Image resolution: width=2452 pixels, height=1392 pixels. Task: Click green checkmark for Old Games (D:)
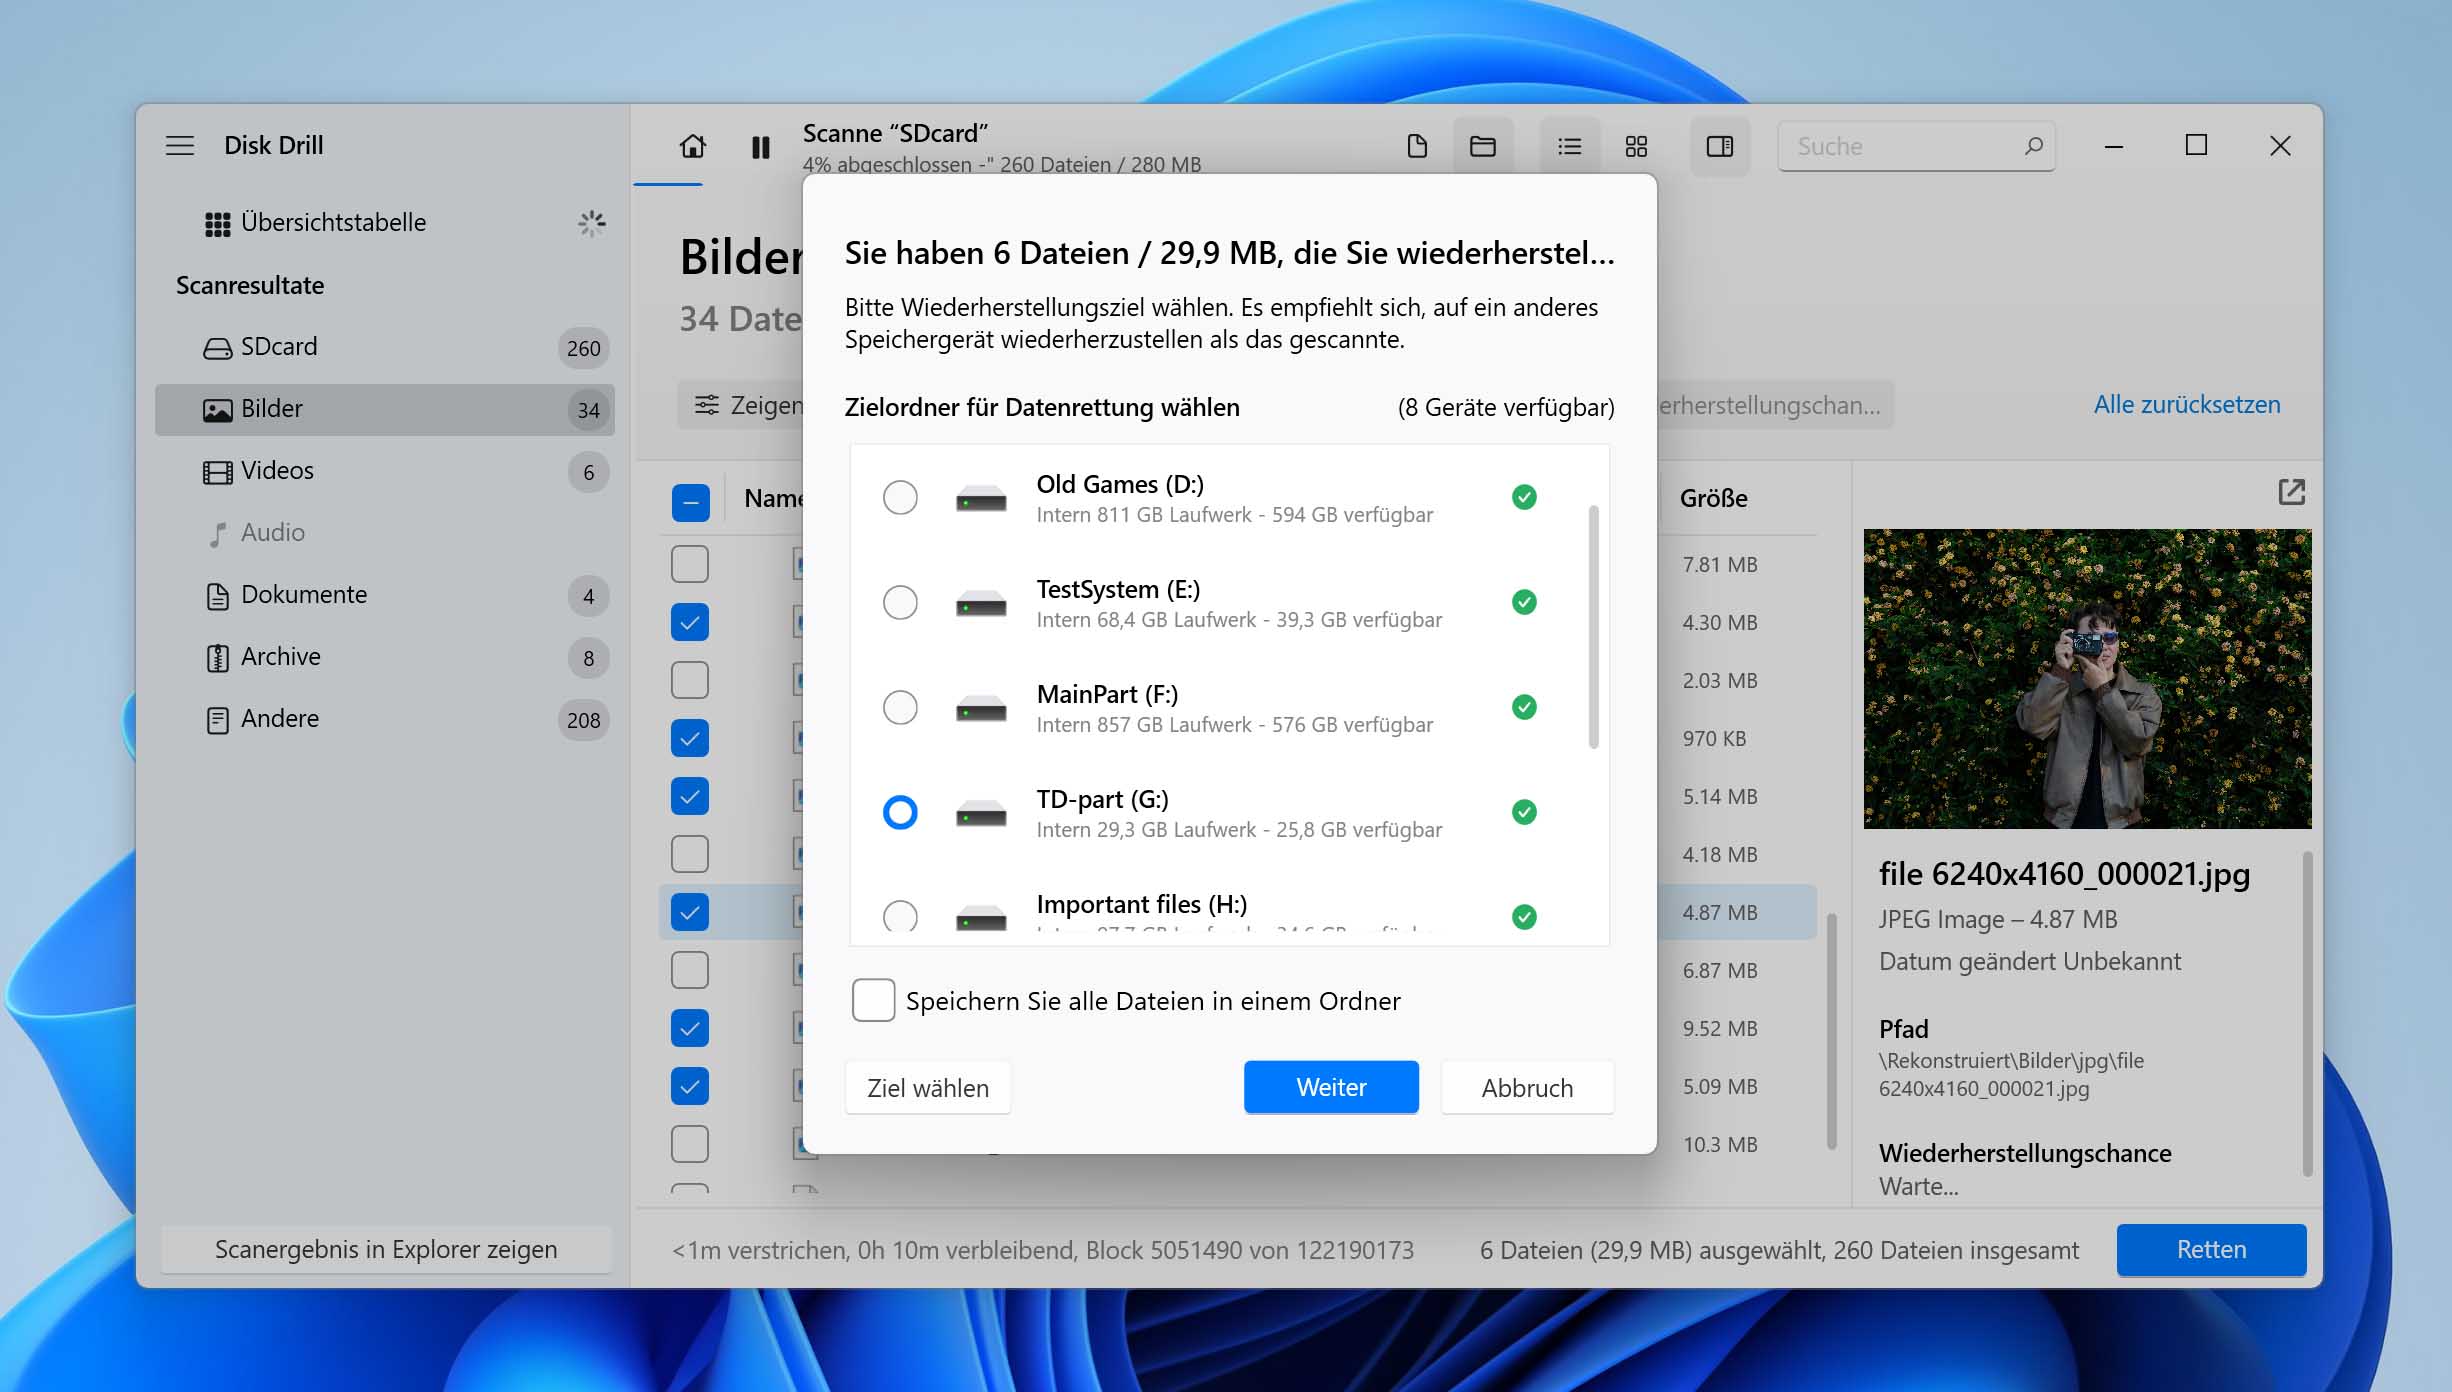(x=1524, y=497)
